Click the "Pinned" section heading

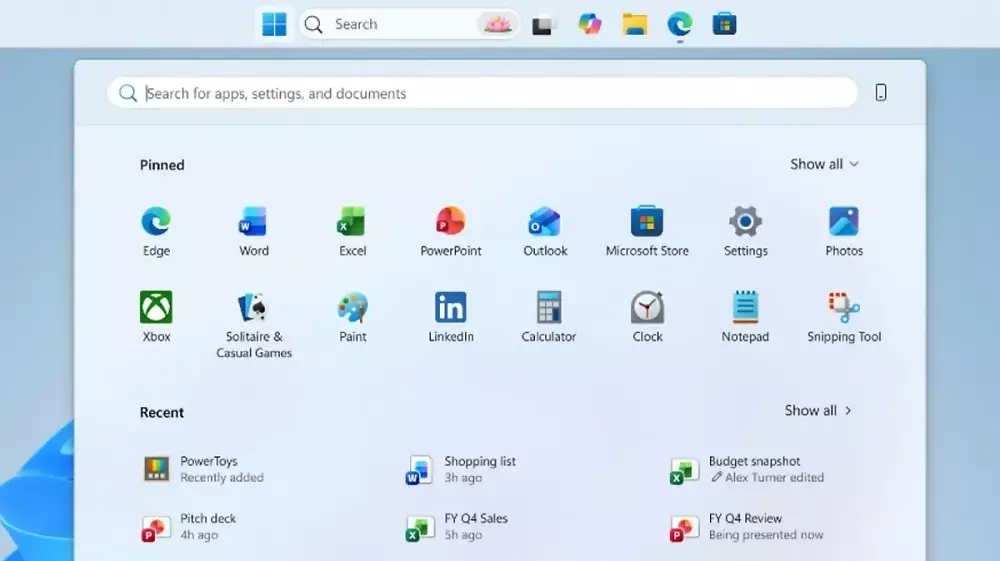click(x=162, y=165)
